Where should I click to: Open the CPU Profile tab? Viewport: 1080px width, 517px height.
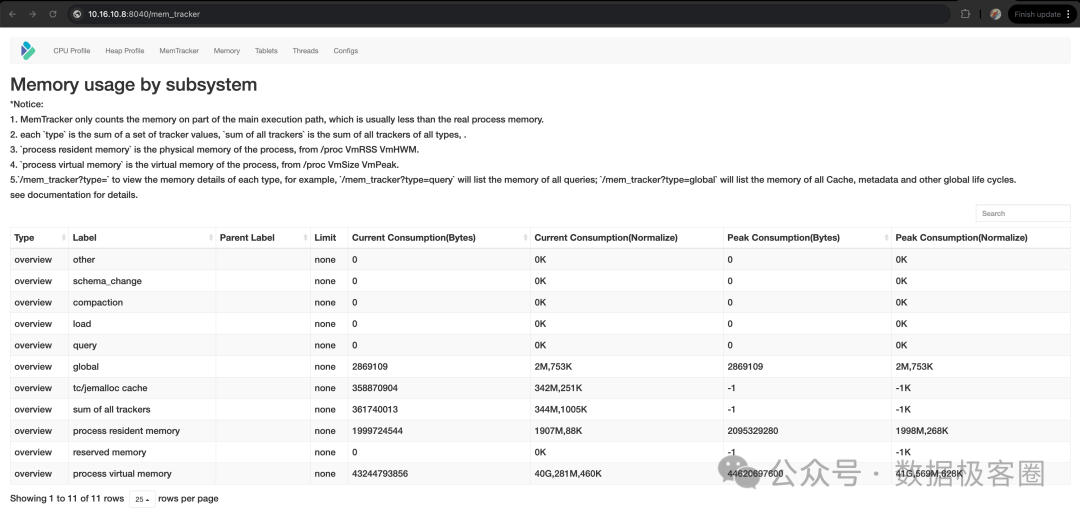[72, 51]
